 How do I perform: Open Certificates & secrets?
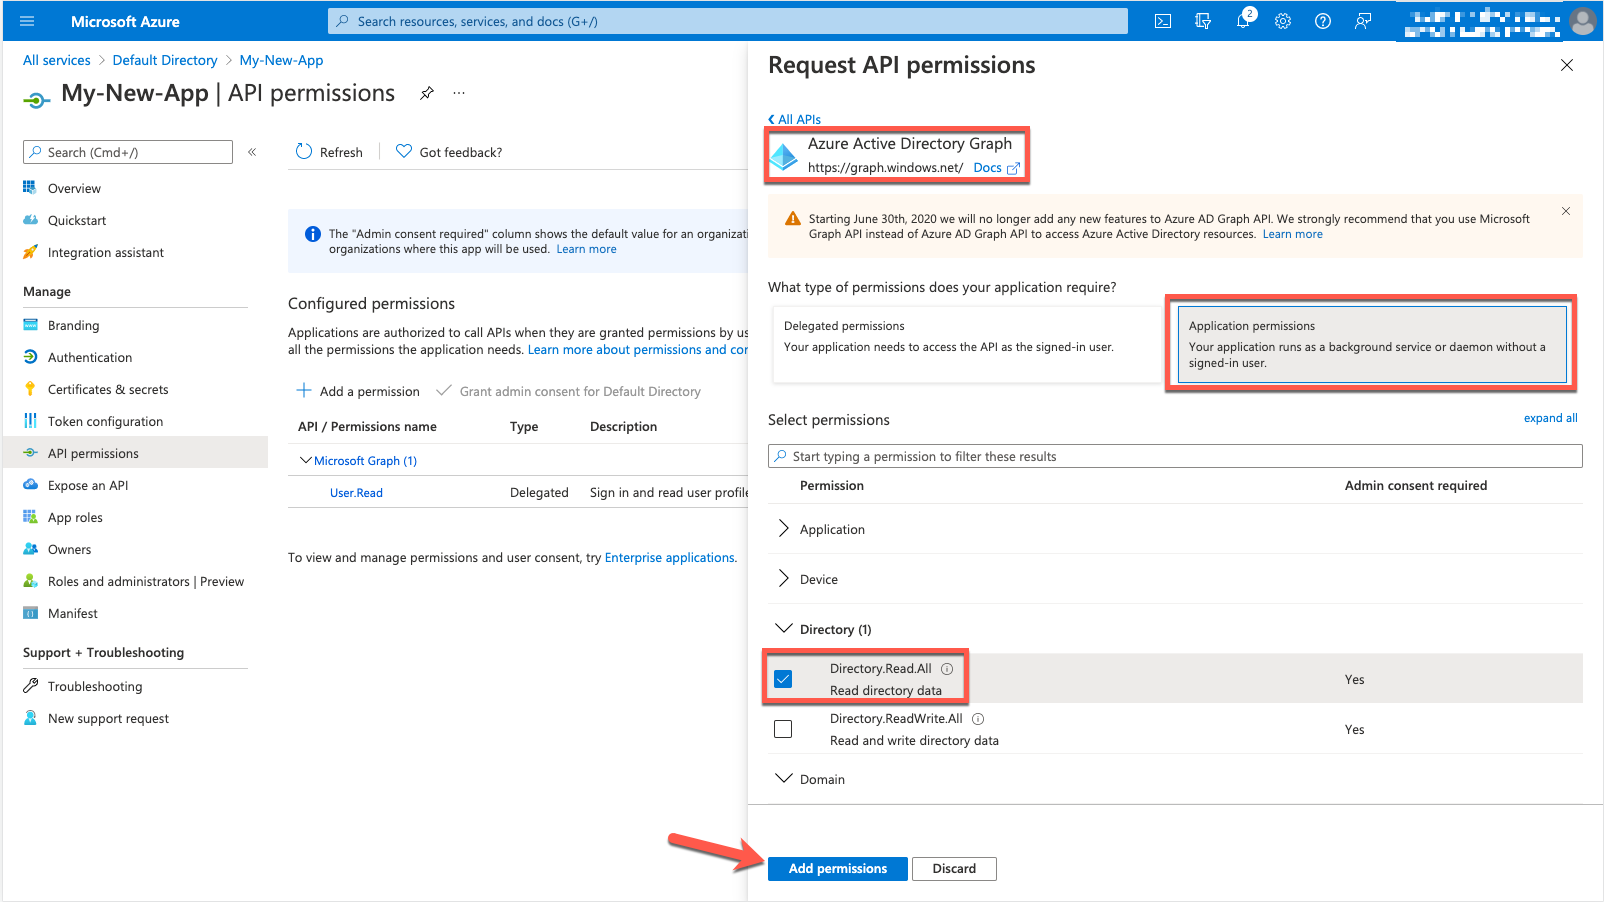coord(108,389)
